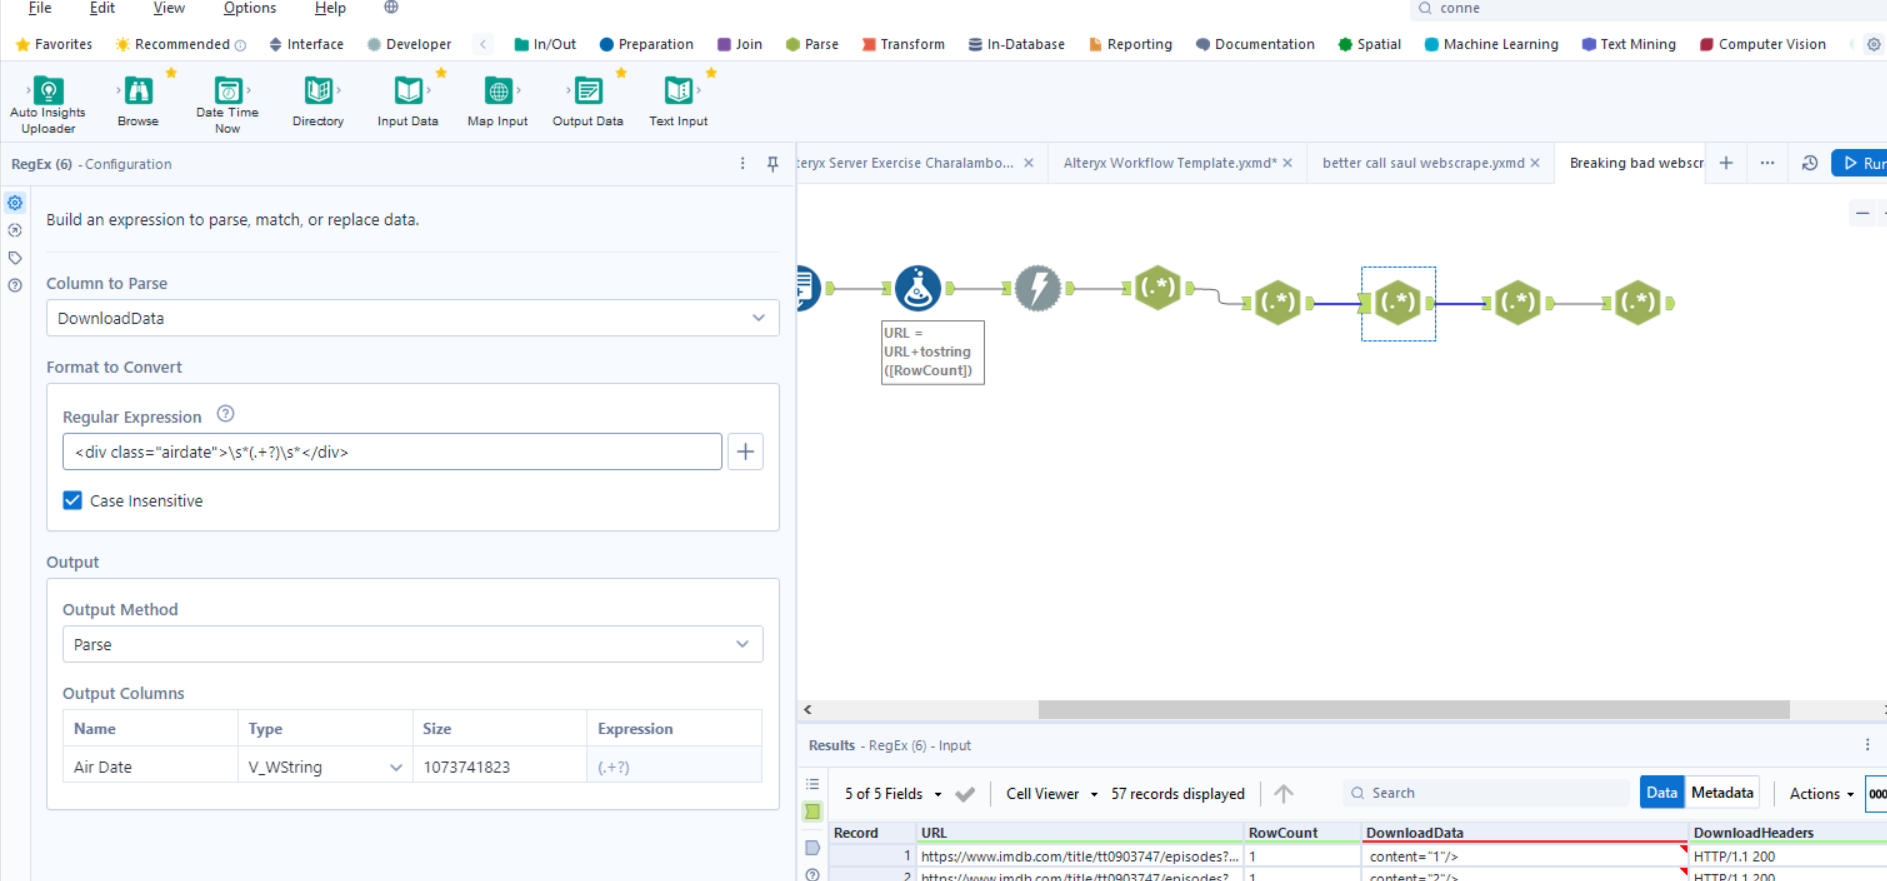Viewport: 1887px width, 881px height.
Task: Toggle favorite star on Text Input tool
Action: pyautogui.click(x=711, y=73)
